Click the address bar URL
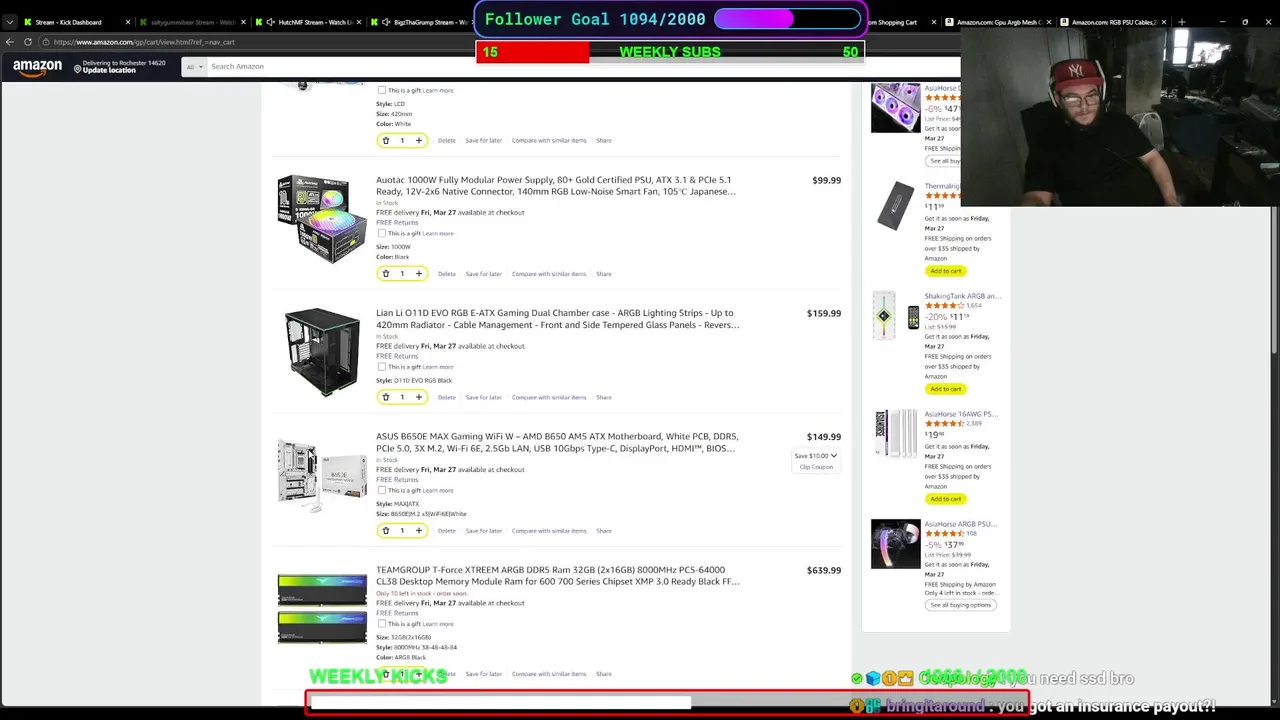The width and height of the screenshot is (1280, 720). pyautogui.click(x=145, y=42)
